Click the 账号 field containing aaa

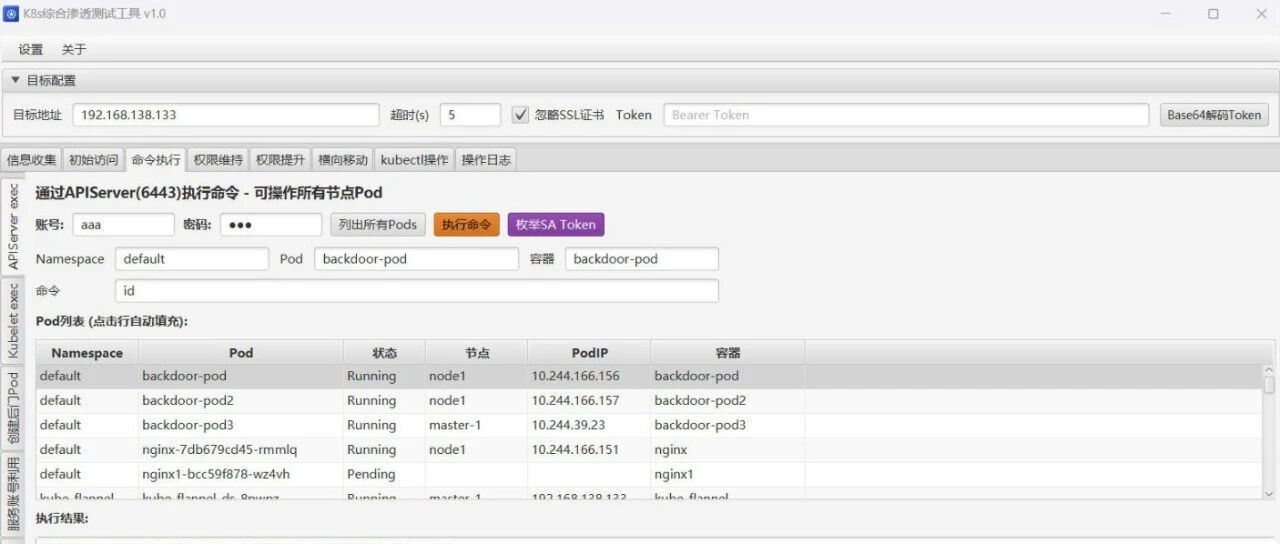[x=124, y=225]
